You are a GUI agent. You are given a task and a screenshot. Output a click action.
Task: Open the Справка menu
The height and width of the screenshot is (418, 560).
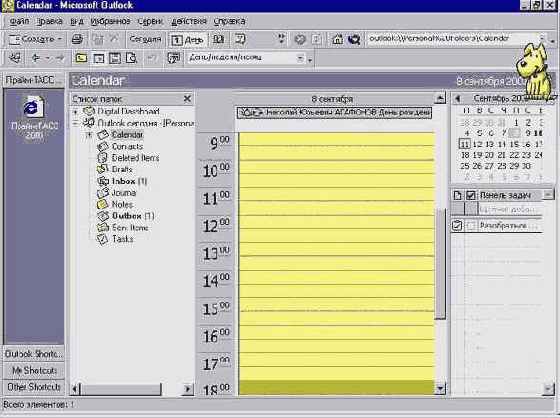click(229, 21)
